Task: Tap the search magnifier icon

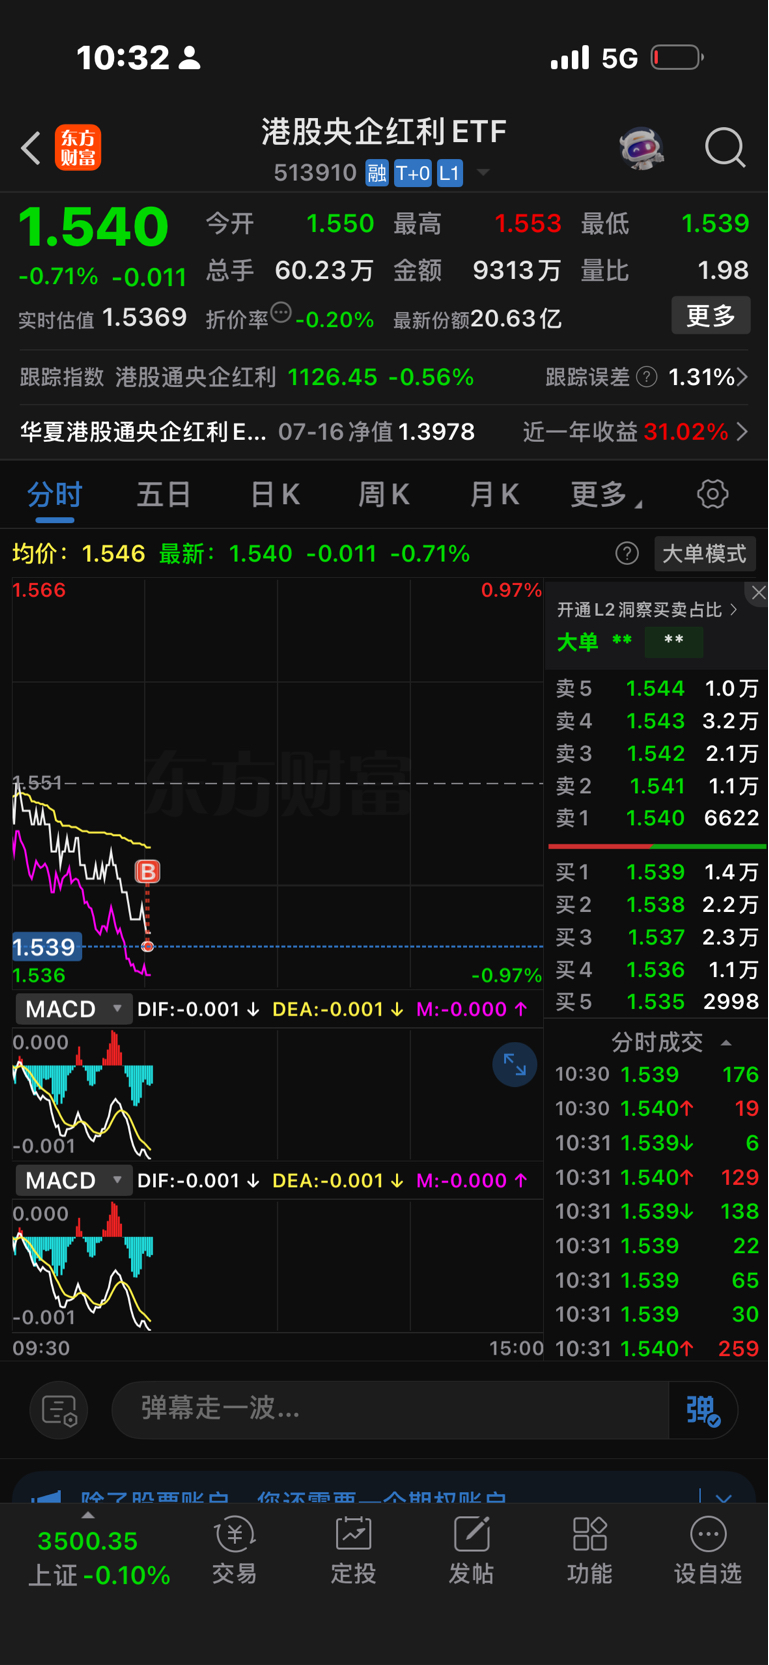Action: point(725,148)
